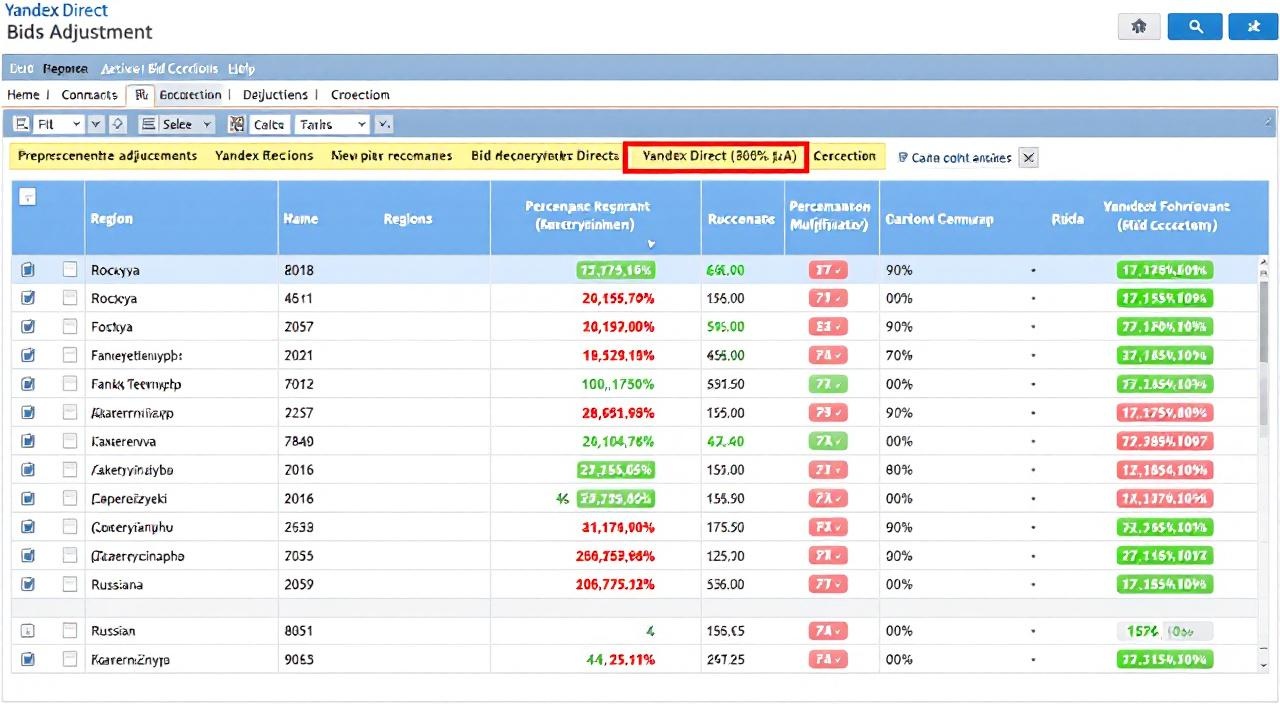Select the "Cercection" yellow tab
This screenshot has height=704, width=1280.
click(844, 156)
